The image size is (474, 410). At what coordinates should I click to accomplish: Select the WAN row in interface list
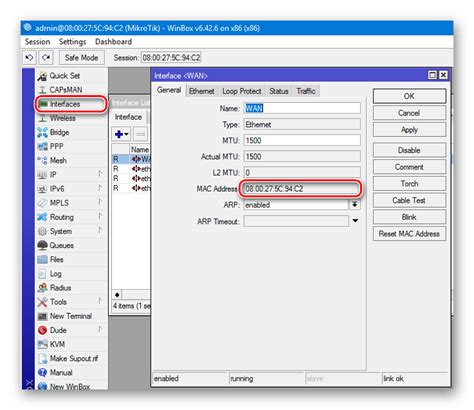131,159
